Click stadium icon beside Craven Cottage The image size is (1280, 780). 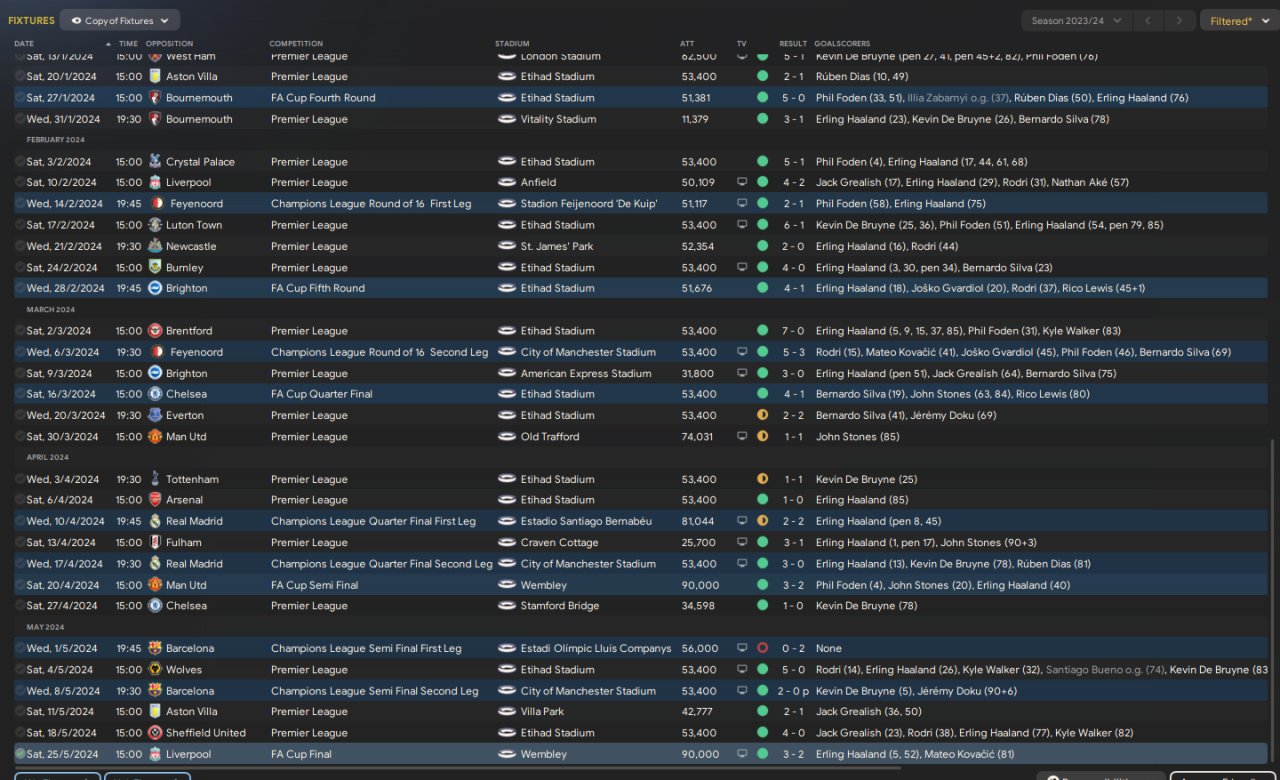(506, 543)
